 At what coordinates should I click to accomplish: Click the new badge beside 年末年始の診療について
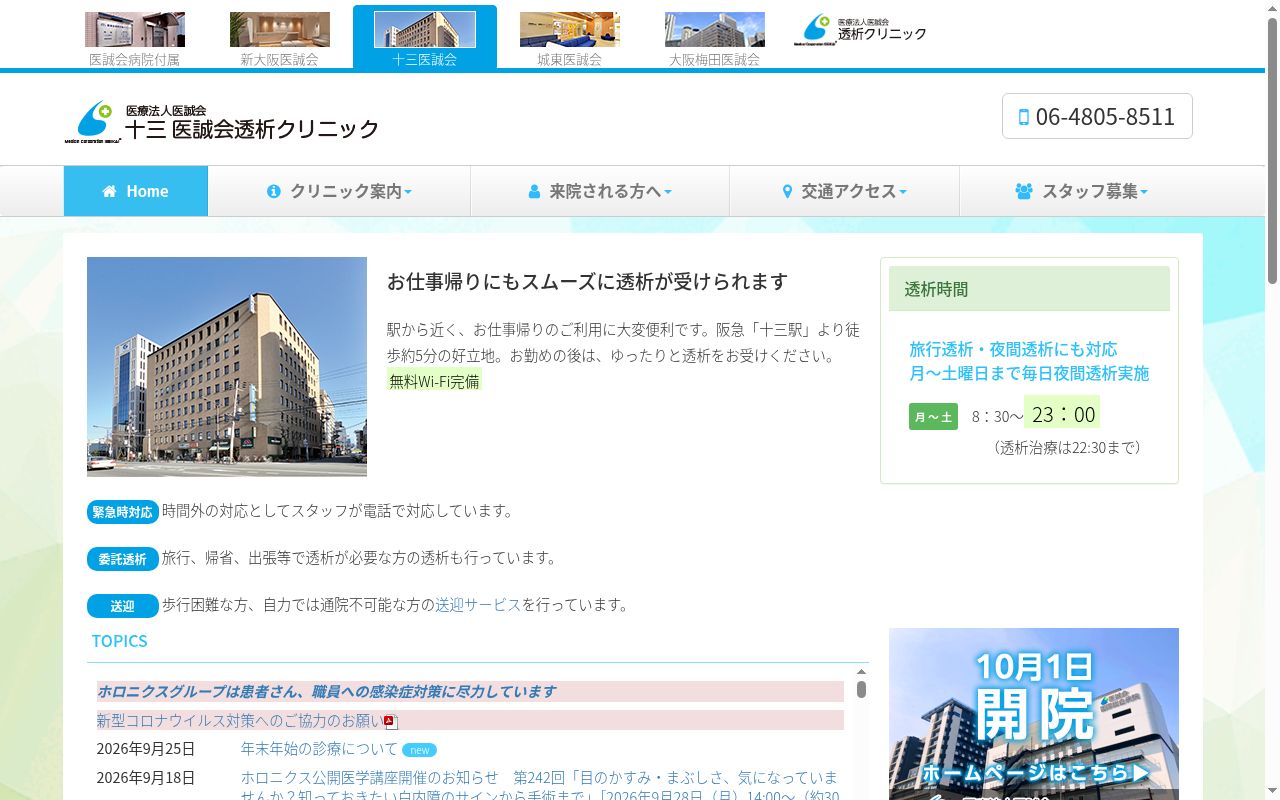click(419, 750)
